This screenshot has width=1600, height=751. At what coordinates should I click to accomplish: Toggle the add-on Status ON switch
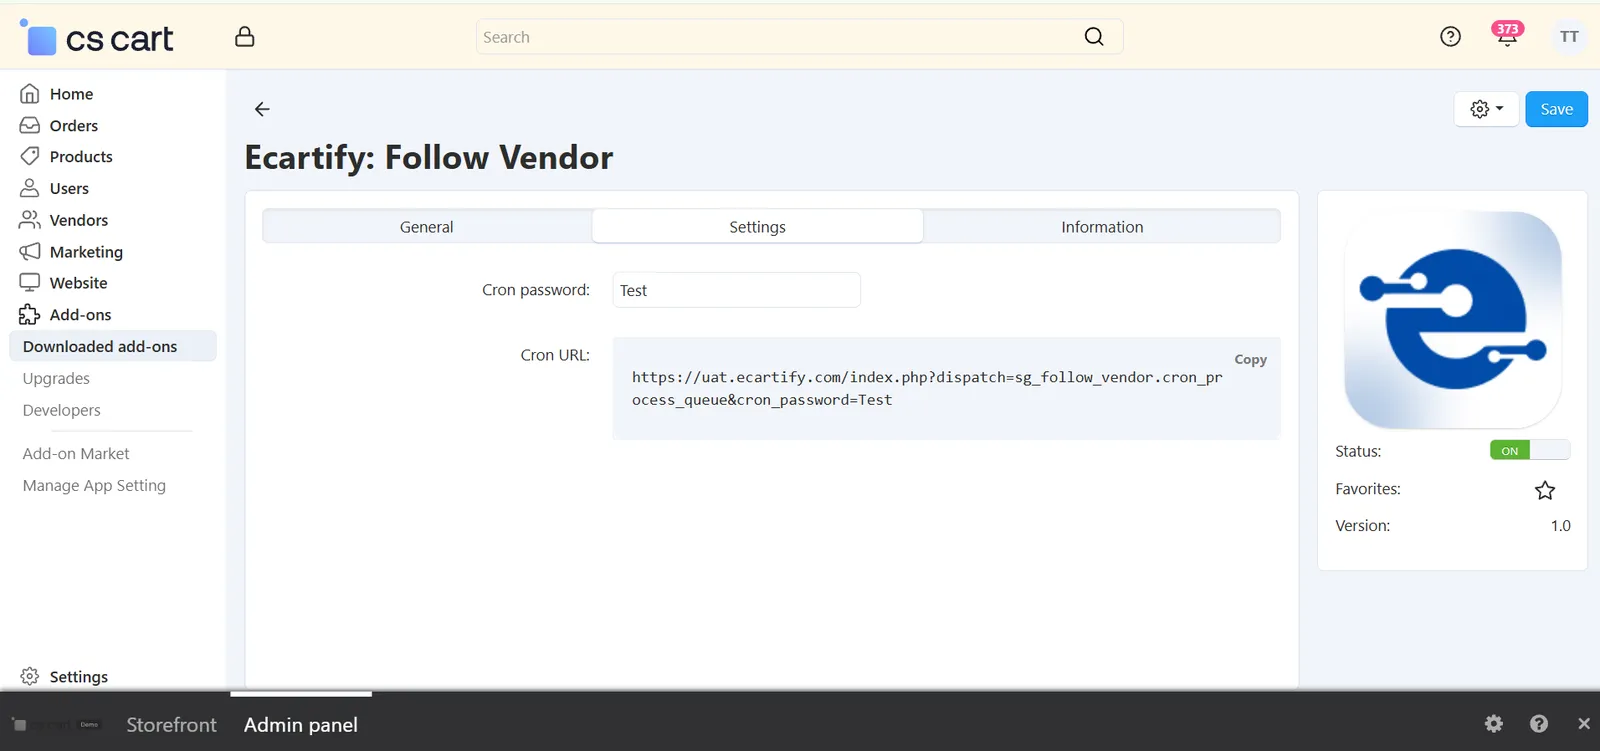coord(1530,451)
